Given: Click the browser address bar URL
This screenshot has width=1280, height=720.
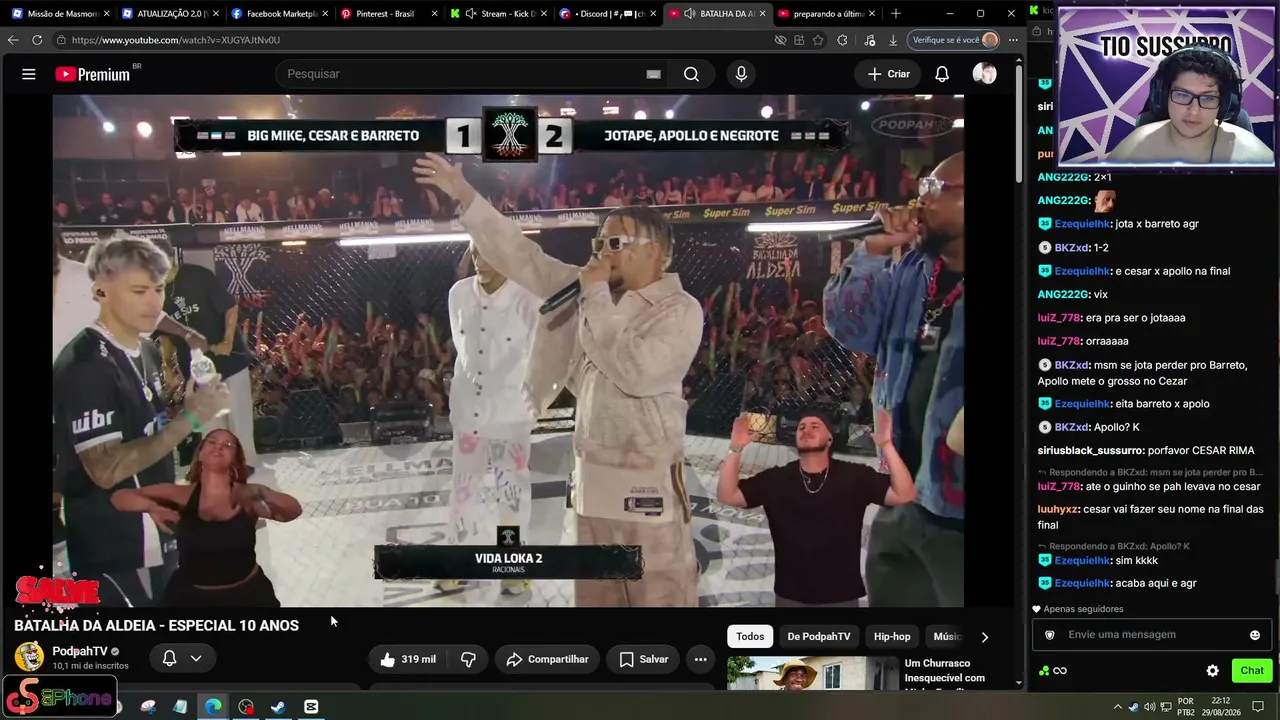Looking at the screenshot, I should (x=176, y=40).
